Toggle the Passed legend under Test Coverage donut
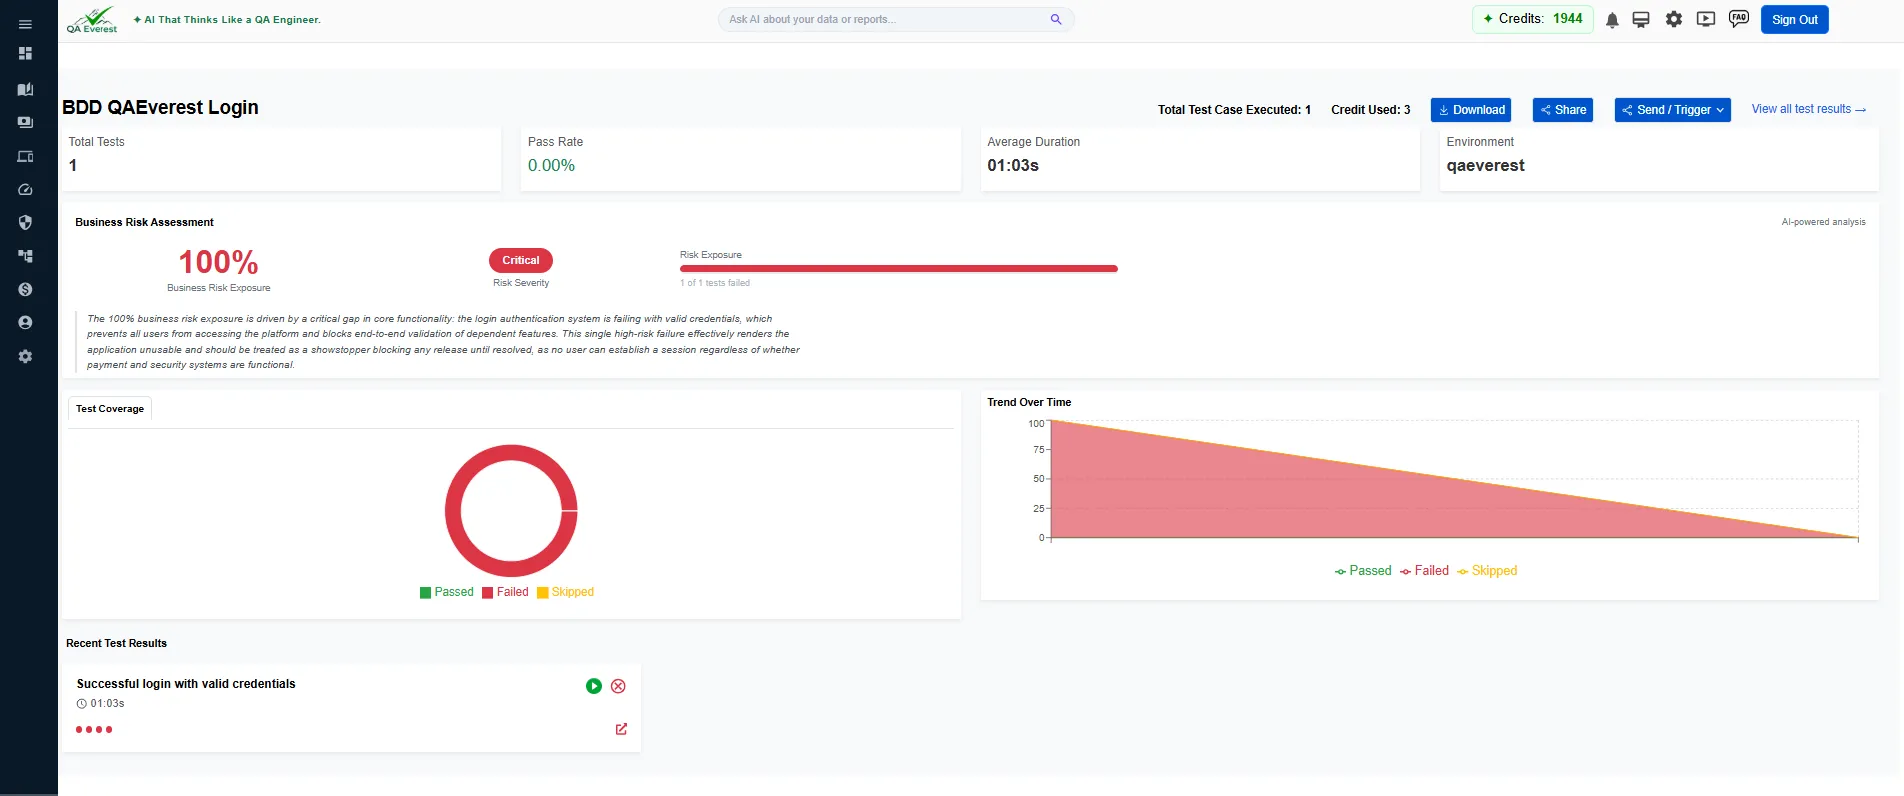The width and height of the screenshot is (1904, 796). click(447, 592)
